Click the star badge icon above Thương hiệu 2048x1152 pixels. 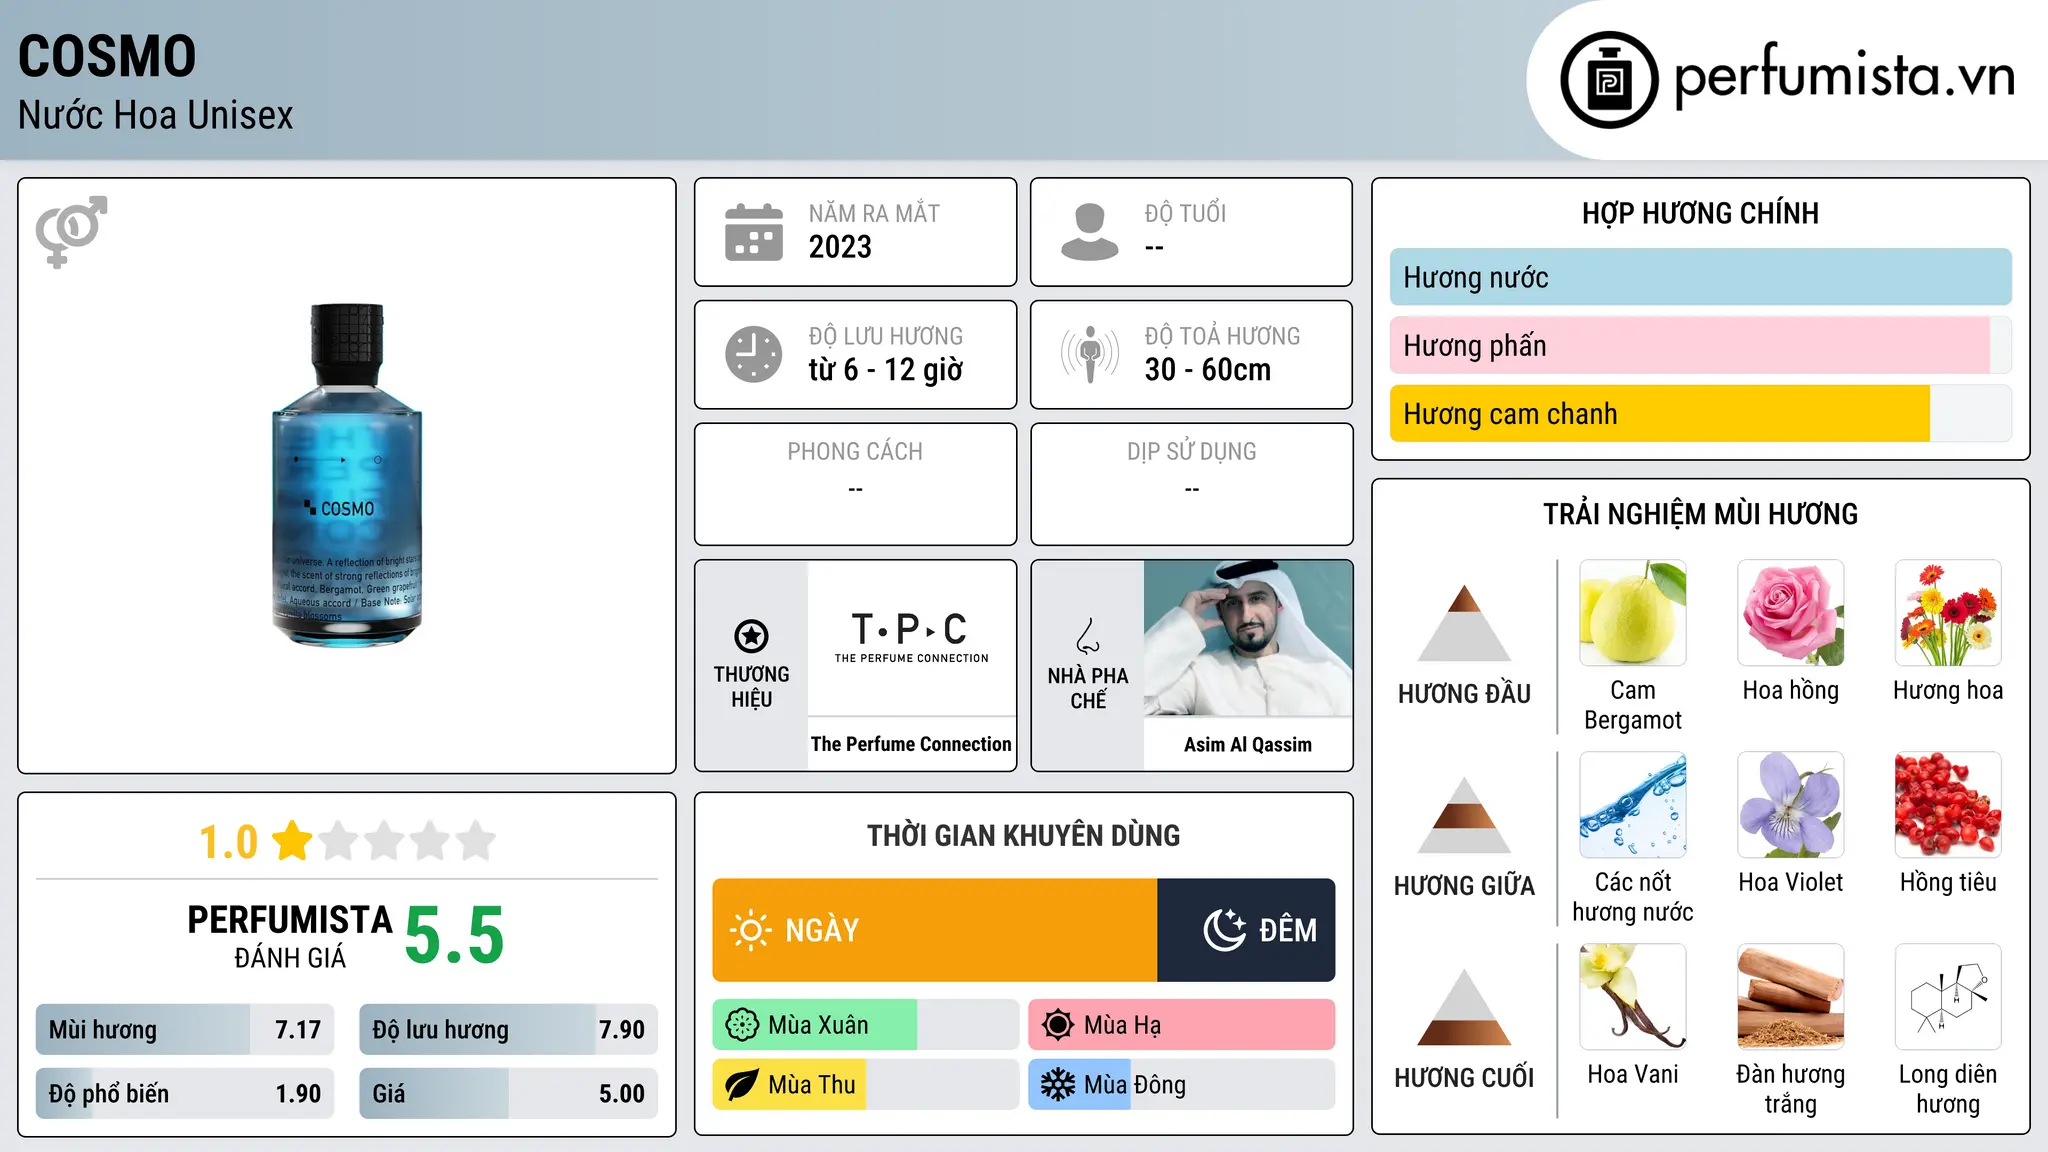tap(751, 635)
